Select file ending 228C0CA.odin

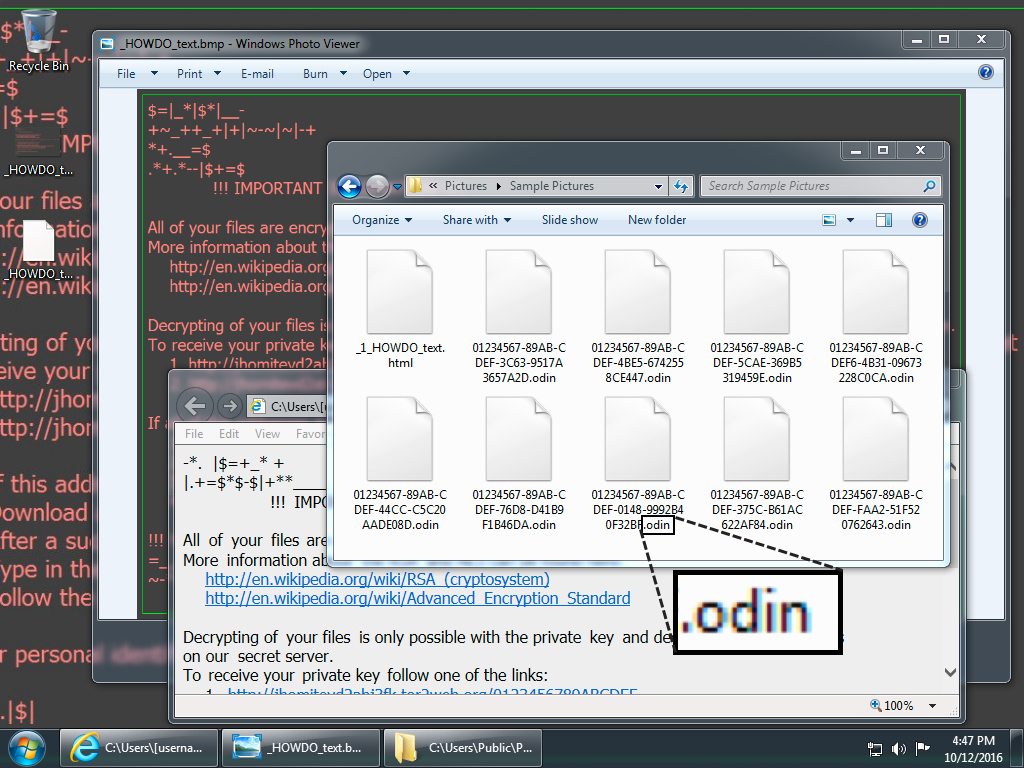coord(876,317)
